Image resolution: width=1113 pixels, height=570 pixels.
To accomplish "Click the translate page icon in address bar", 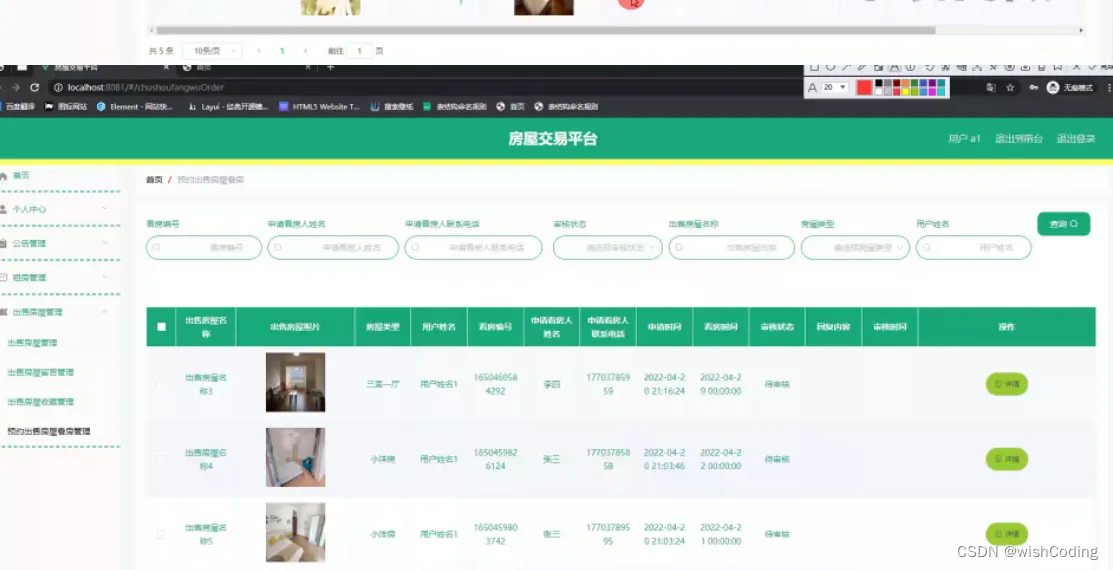I will 991,87.
